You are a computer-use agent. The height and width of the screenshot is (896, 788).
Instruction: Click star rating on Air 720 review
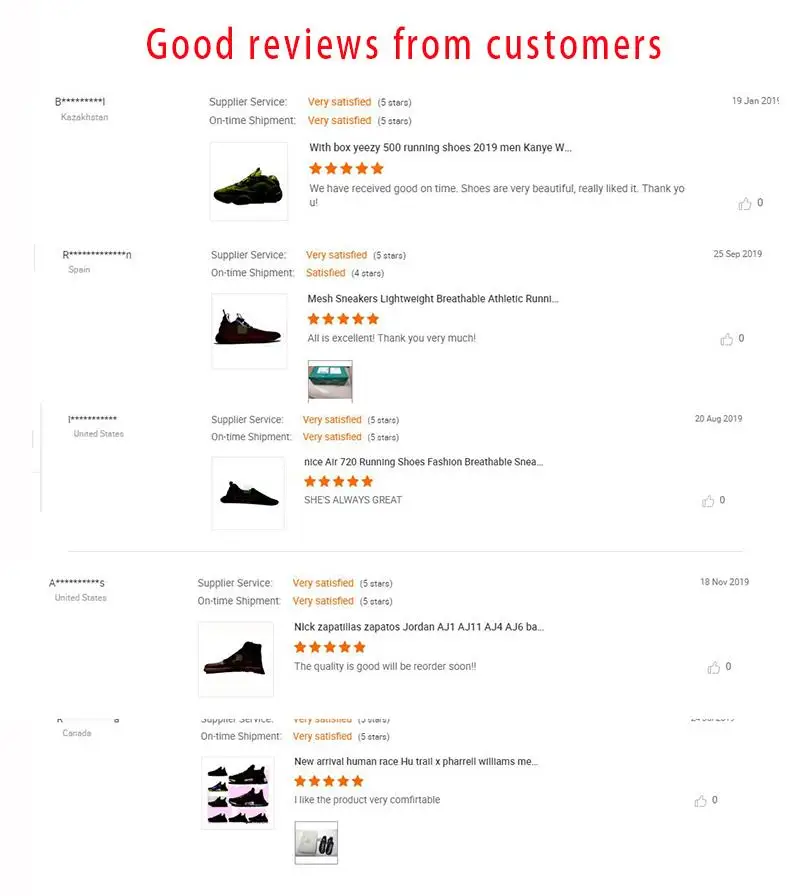coord(338,481)
